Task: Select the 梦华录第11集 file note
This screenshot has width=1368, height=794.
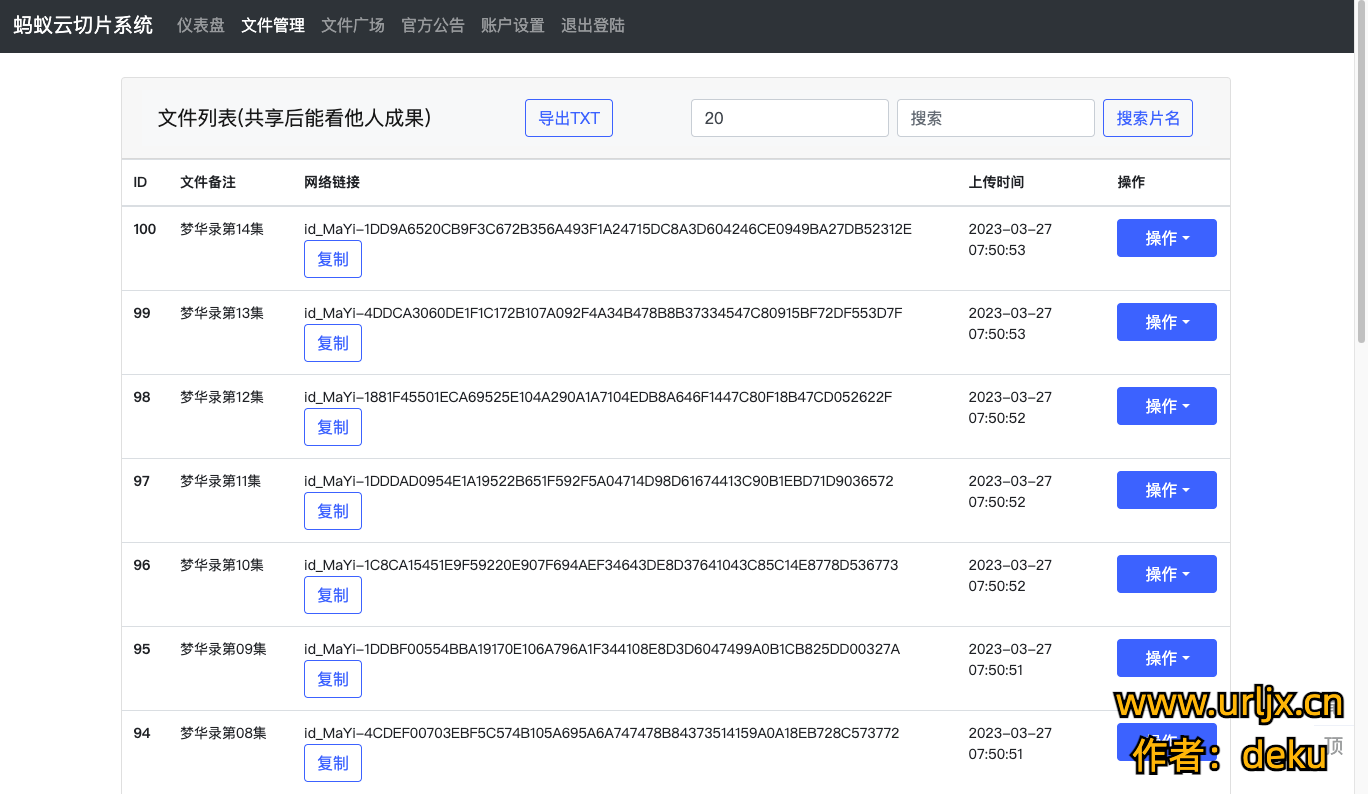Action: tap(220, 481)
